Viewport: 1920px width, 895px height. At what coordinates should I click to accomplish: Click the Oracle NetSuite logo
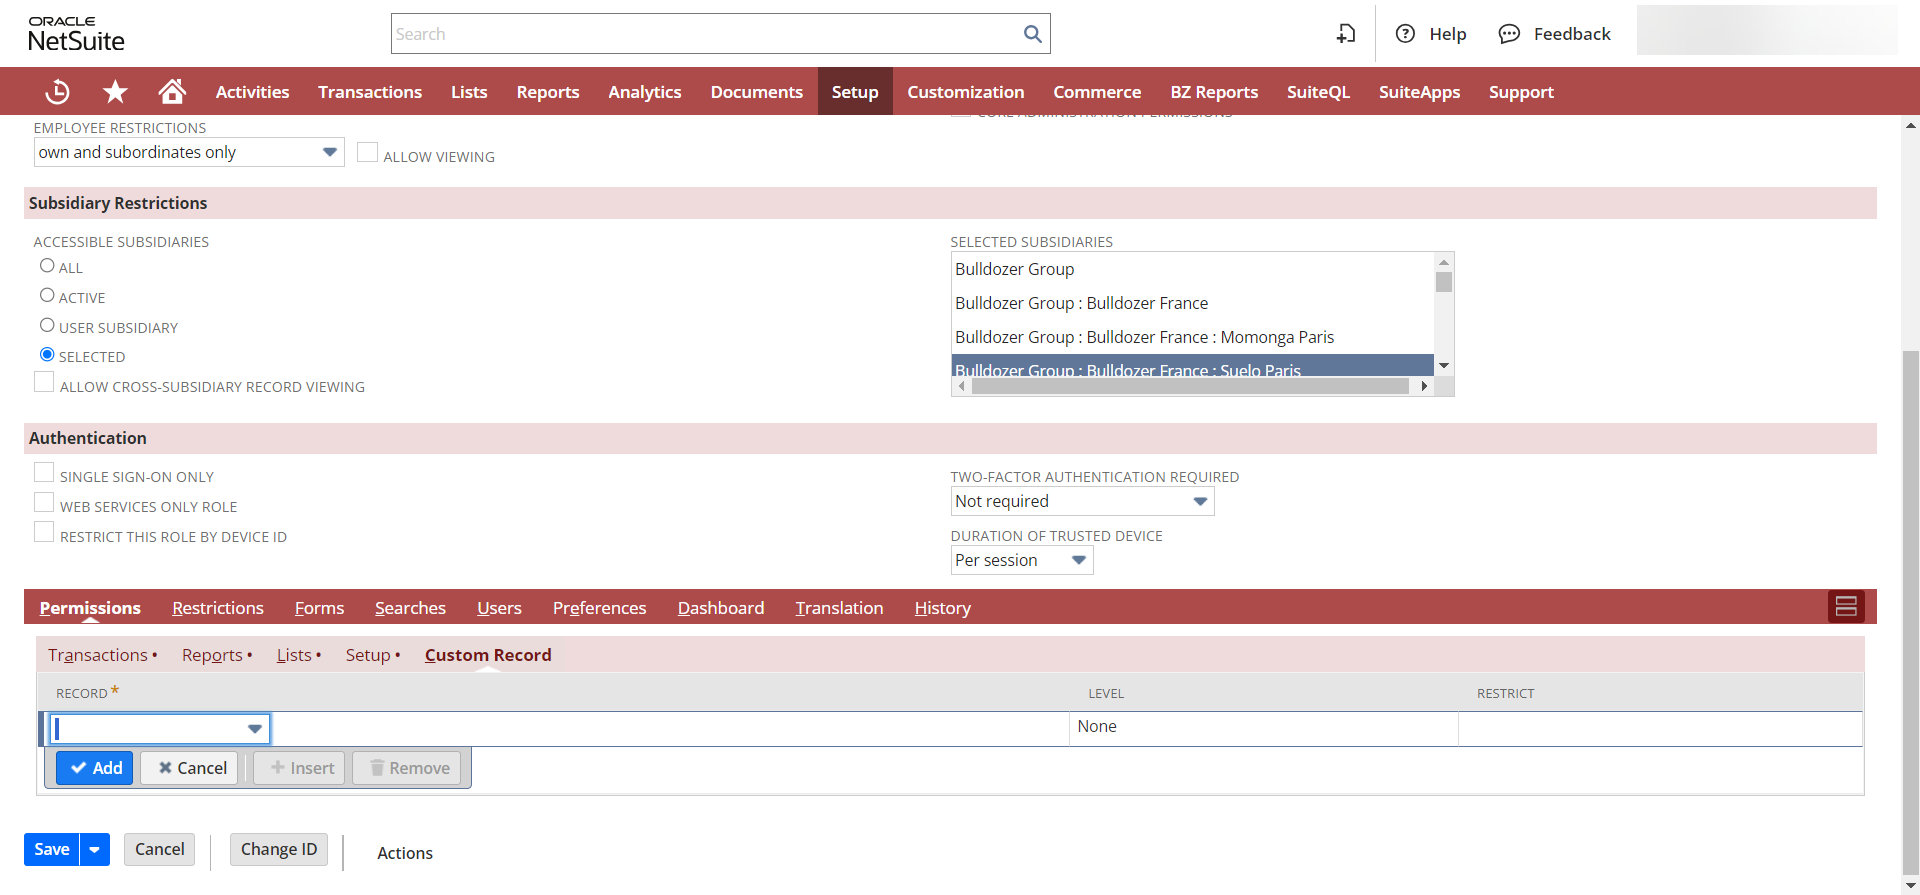(x=76, y=34)
